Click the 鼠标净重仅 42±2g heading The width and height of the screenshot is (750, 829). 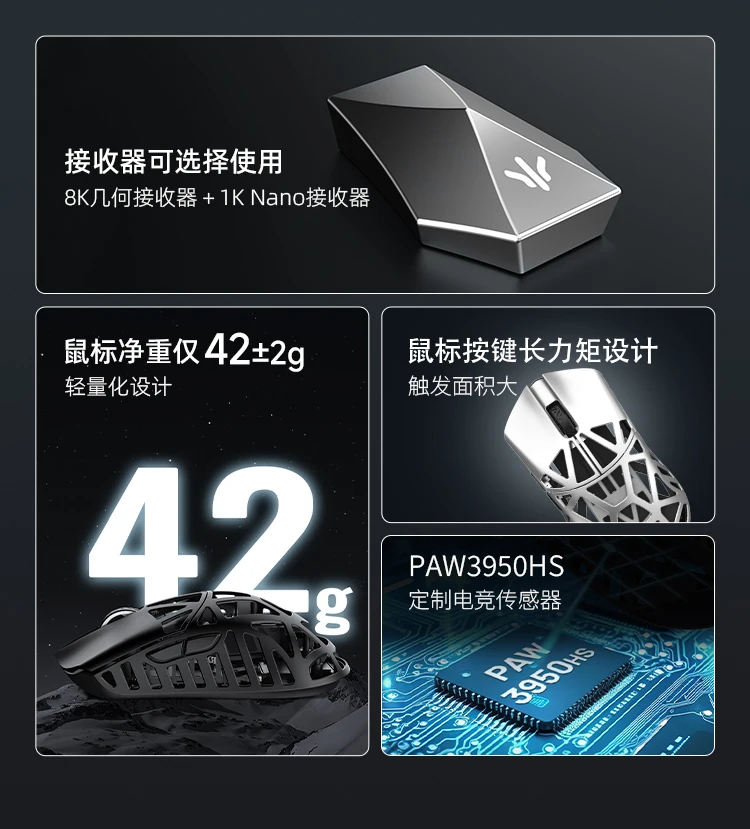pos(184,349)
